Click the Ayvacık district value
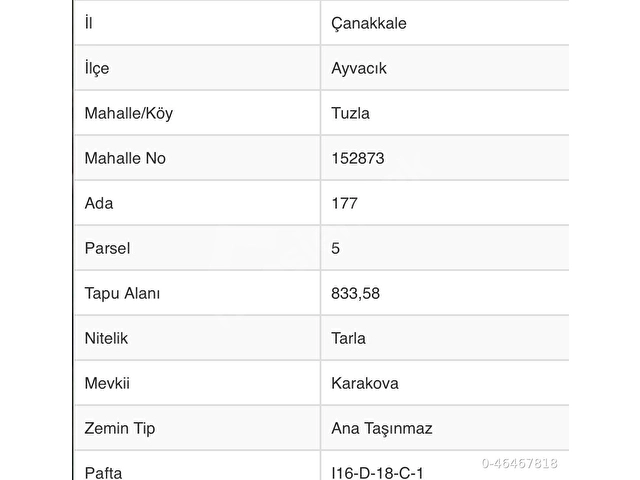The image size is (640, 480). pos(359,68)
